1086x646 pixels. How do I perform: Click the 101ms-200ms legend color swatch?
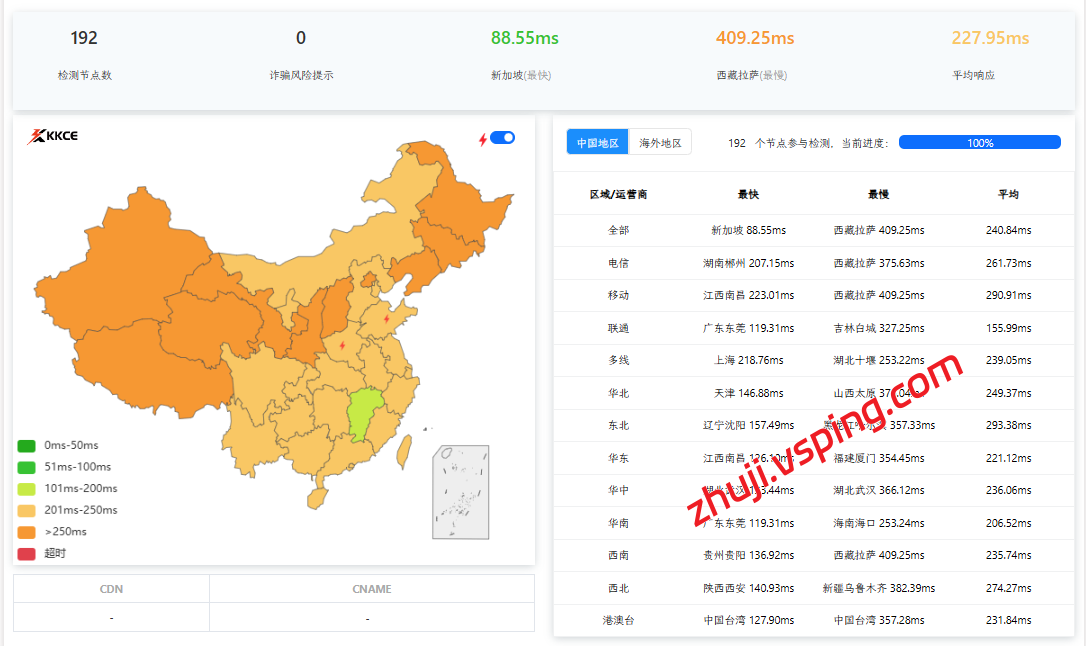[26, 489]
